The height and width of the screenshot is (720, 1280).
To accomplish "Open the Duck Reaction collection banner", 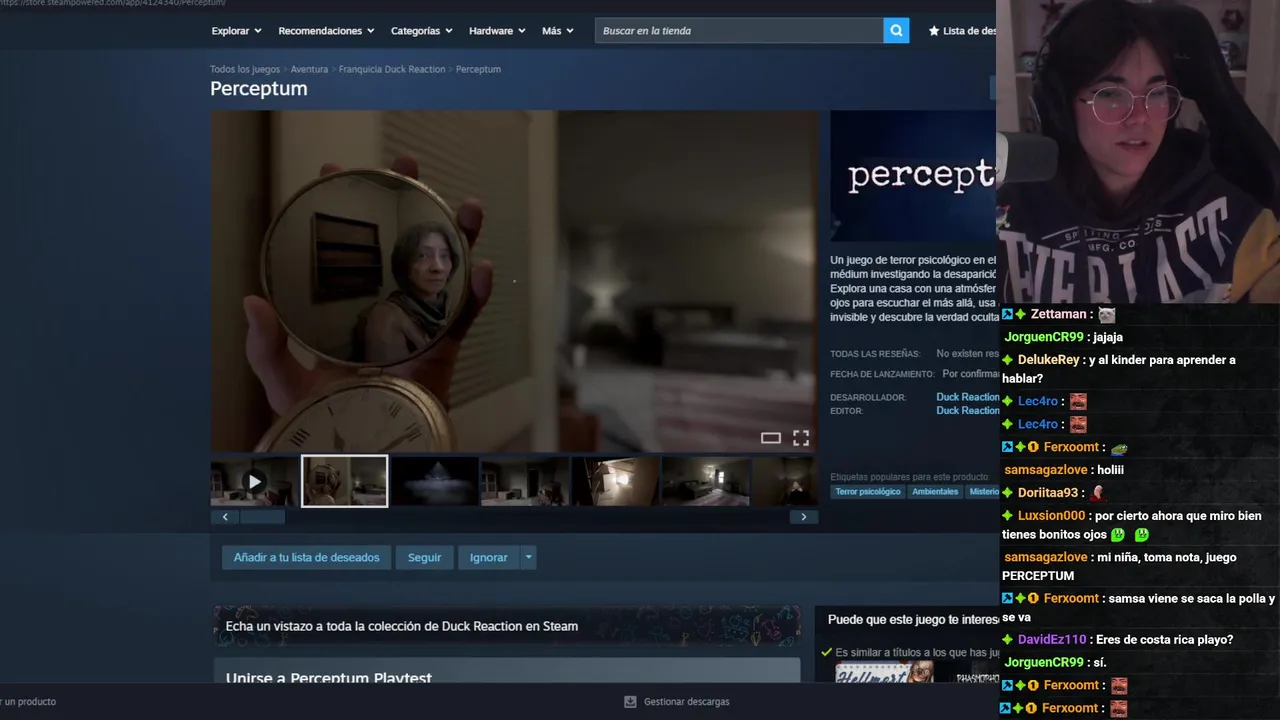I will 506,626.
